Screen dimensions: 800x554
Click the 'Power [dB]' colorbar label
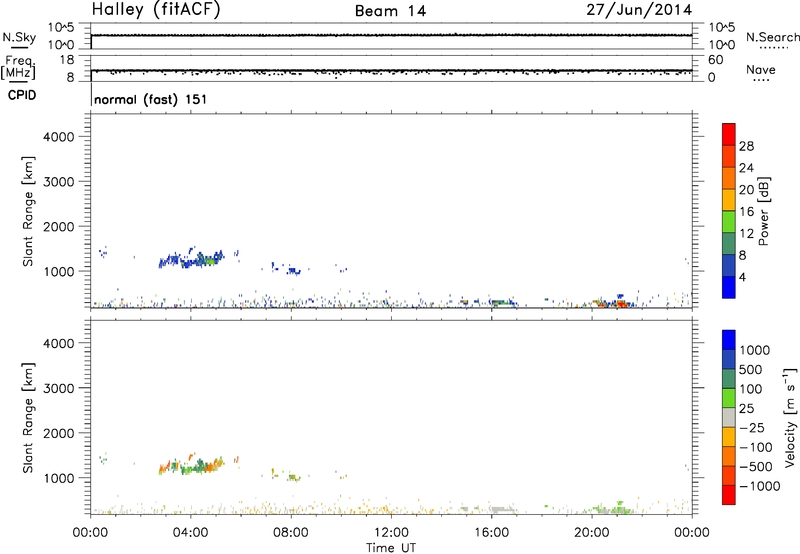tap(764, 211)
